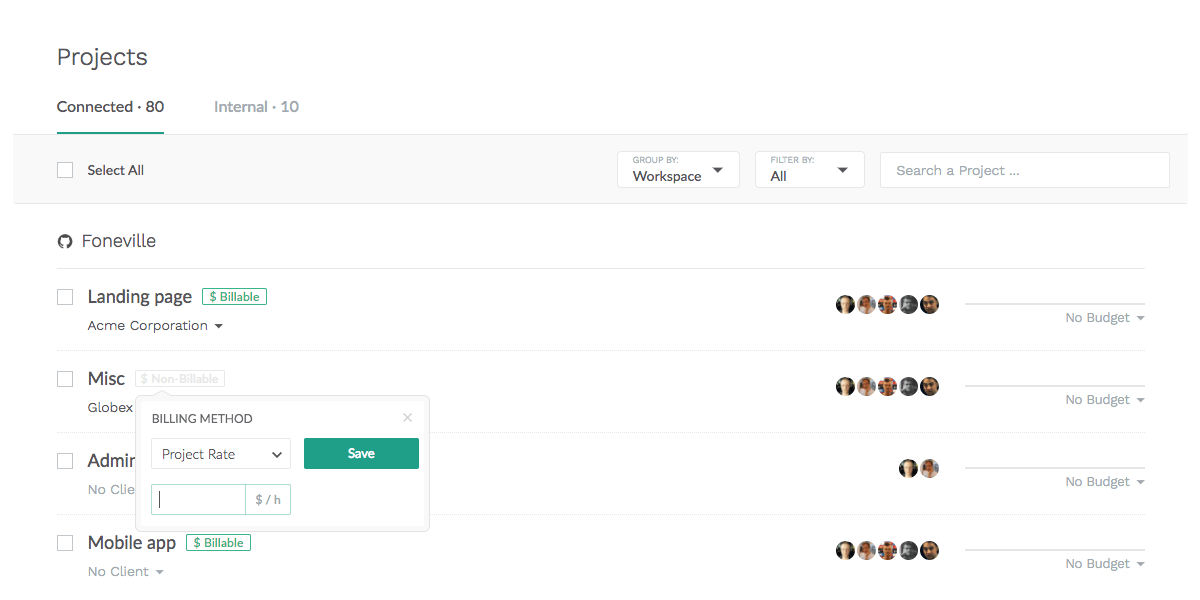1200x600 pixels.
Task: Open the Mobile app project
Action: [x=131, y=543]
